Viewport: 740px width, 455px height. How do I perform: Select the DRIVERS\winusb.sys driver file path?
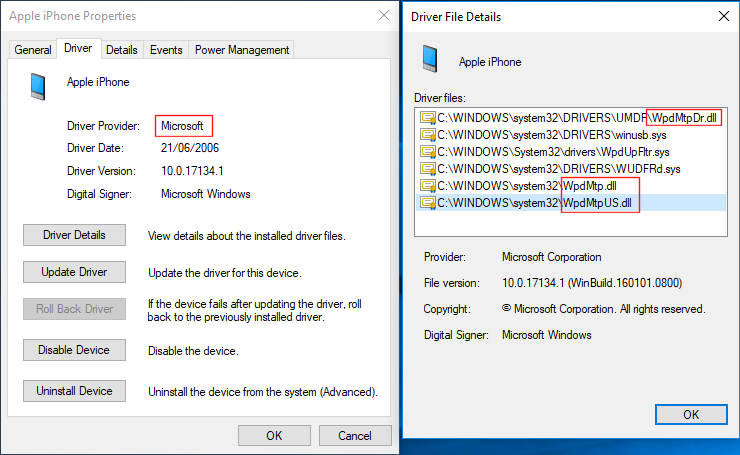coord(552,135)
